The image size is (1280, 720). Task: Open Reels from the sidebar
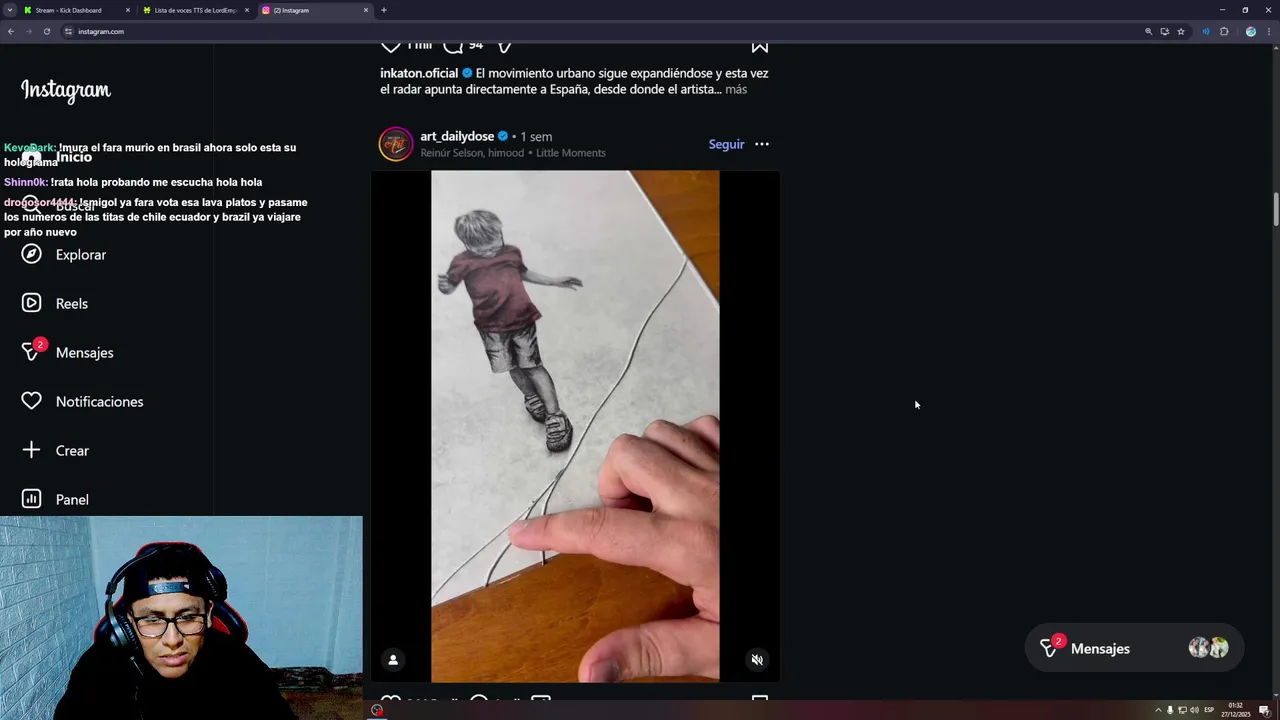(71, 303)
